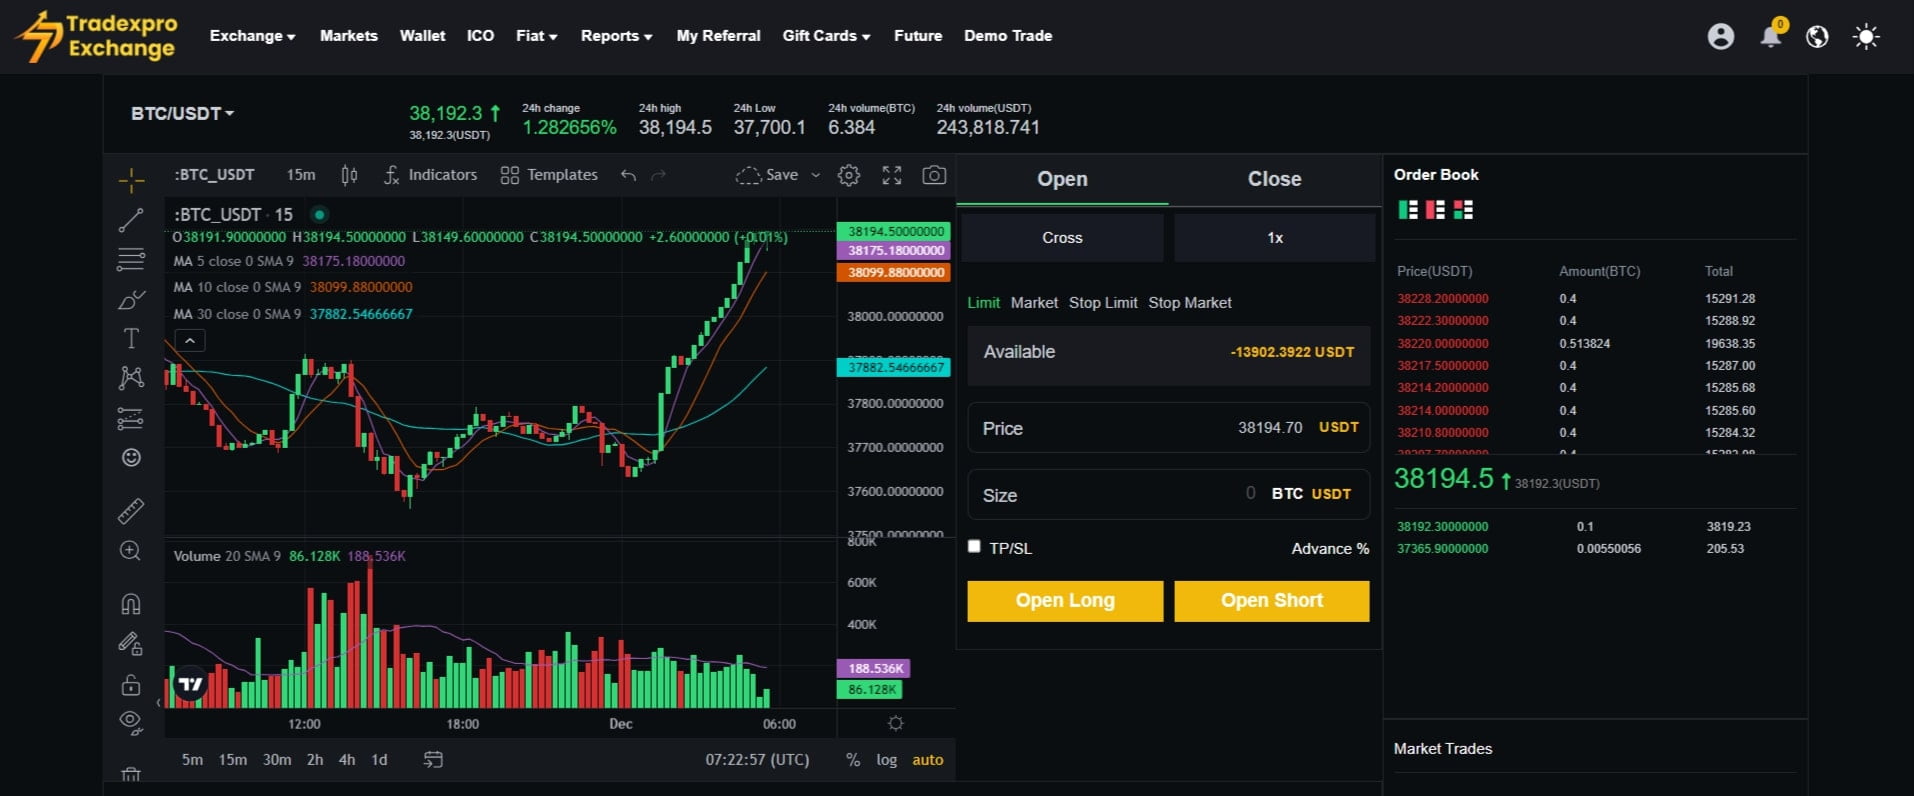The height and width of the screenshot is (796, 1914).
Task: Open the Templates menu
Action: pyautogui.click(x=549, y=175)
